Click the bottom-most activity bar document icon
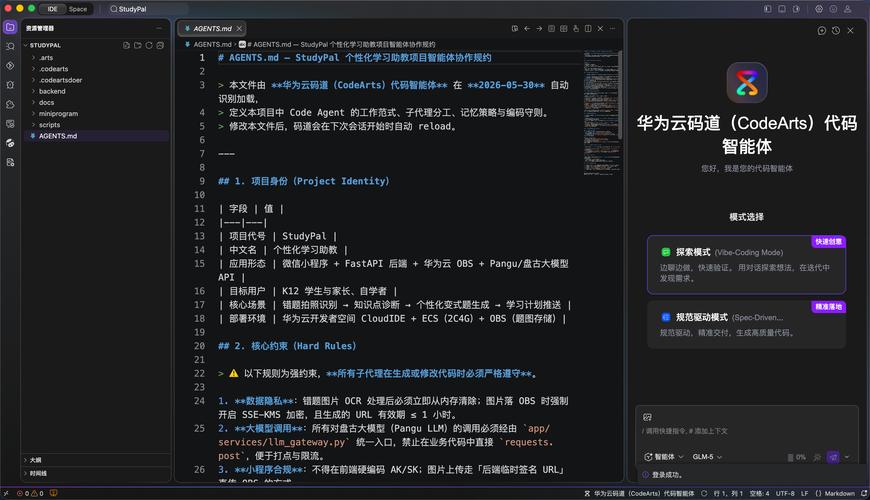 (10, 162)
